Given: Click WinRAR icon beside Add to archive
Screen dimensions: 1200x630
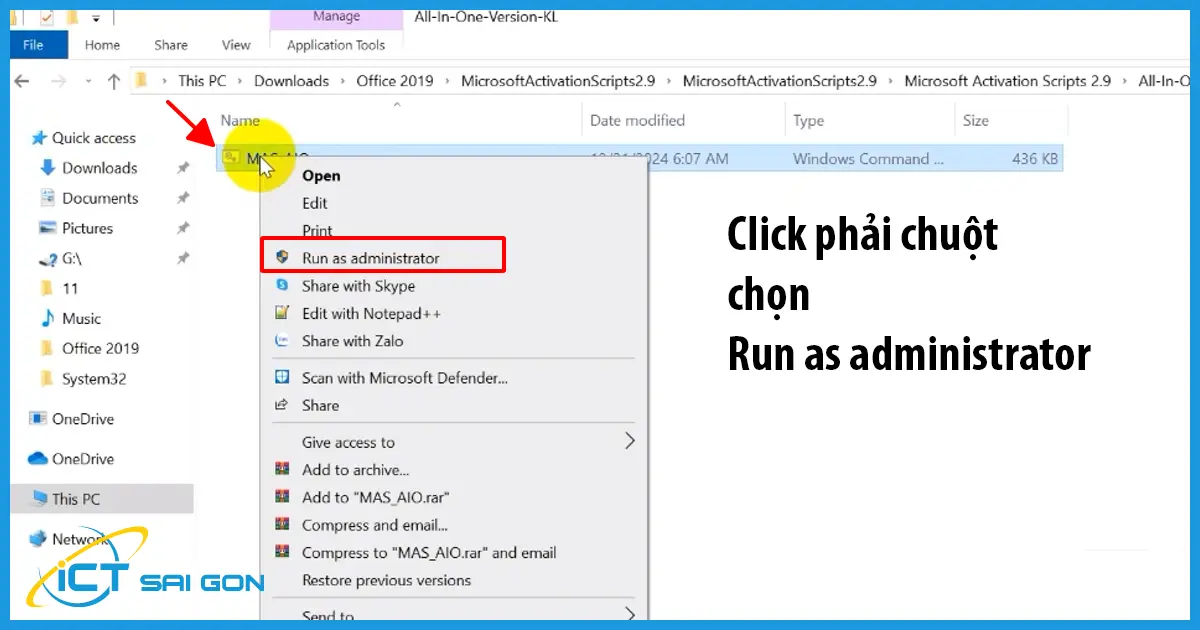Looking at the screenshot, I should pyautogui.click(x=282, y=470).
